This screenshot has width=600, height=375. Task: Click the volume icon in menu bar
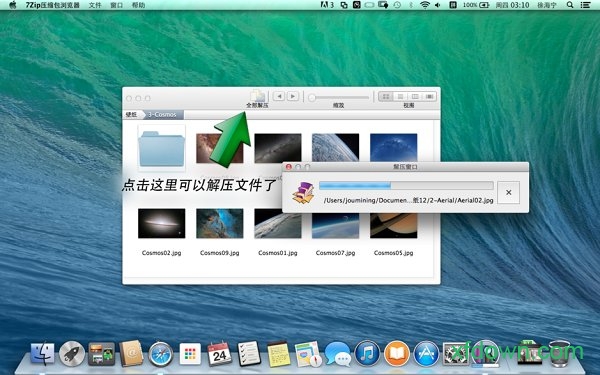pyautogui.click(x=437, y=5)
